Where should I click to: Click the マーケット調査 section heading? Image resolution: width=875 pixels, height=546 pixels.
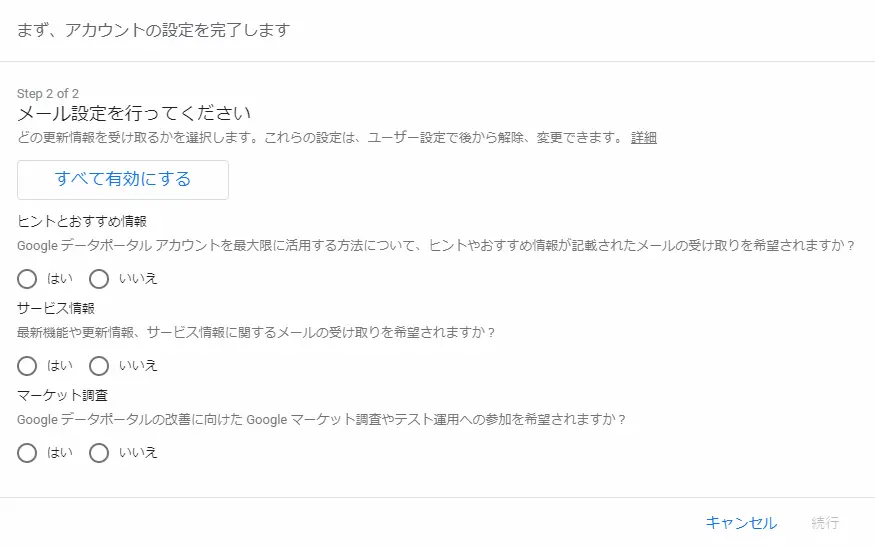click(62, 396)
